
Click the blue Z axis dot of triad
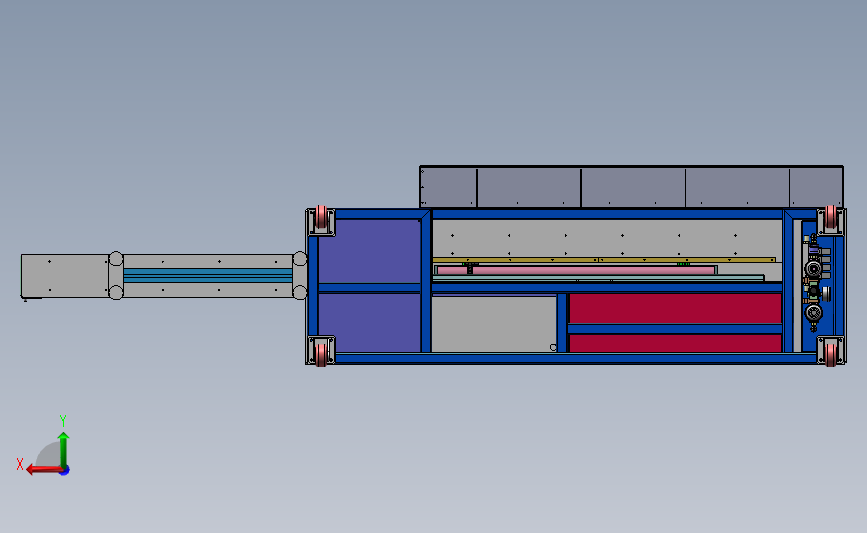(65, 471)
